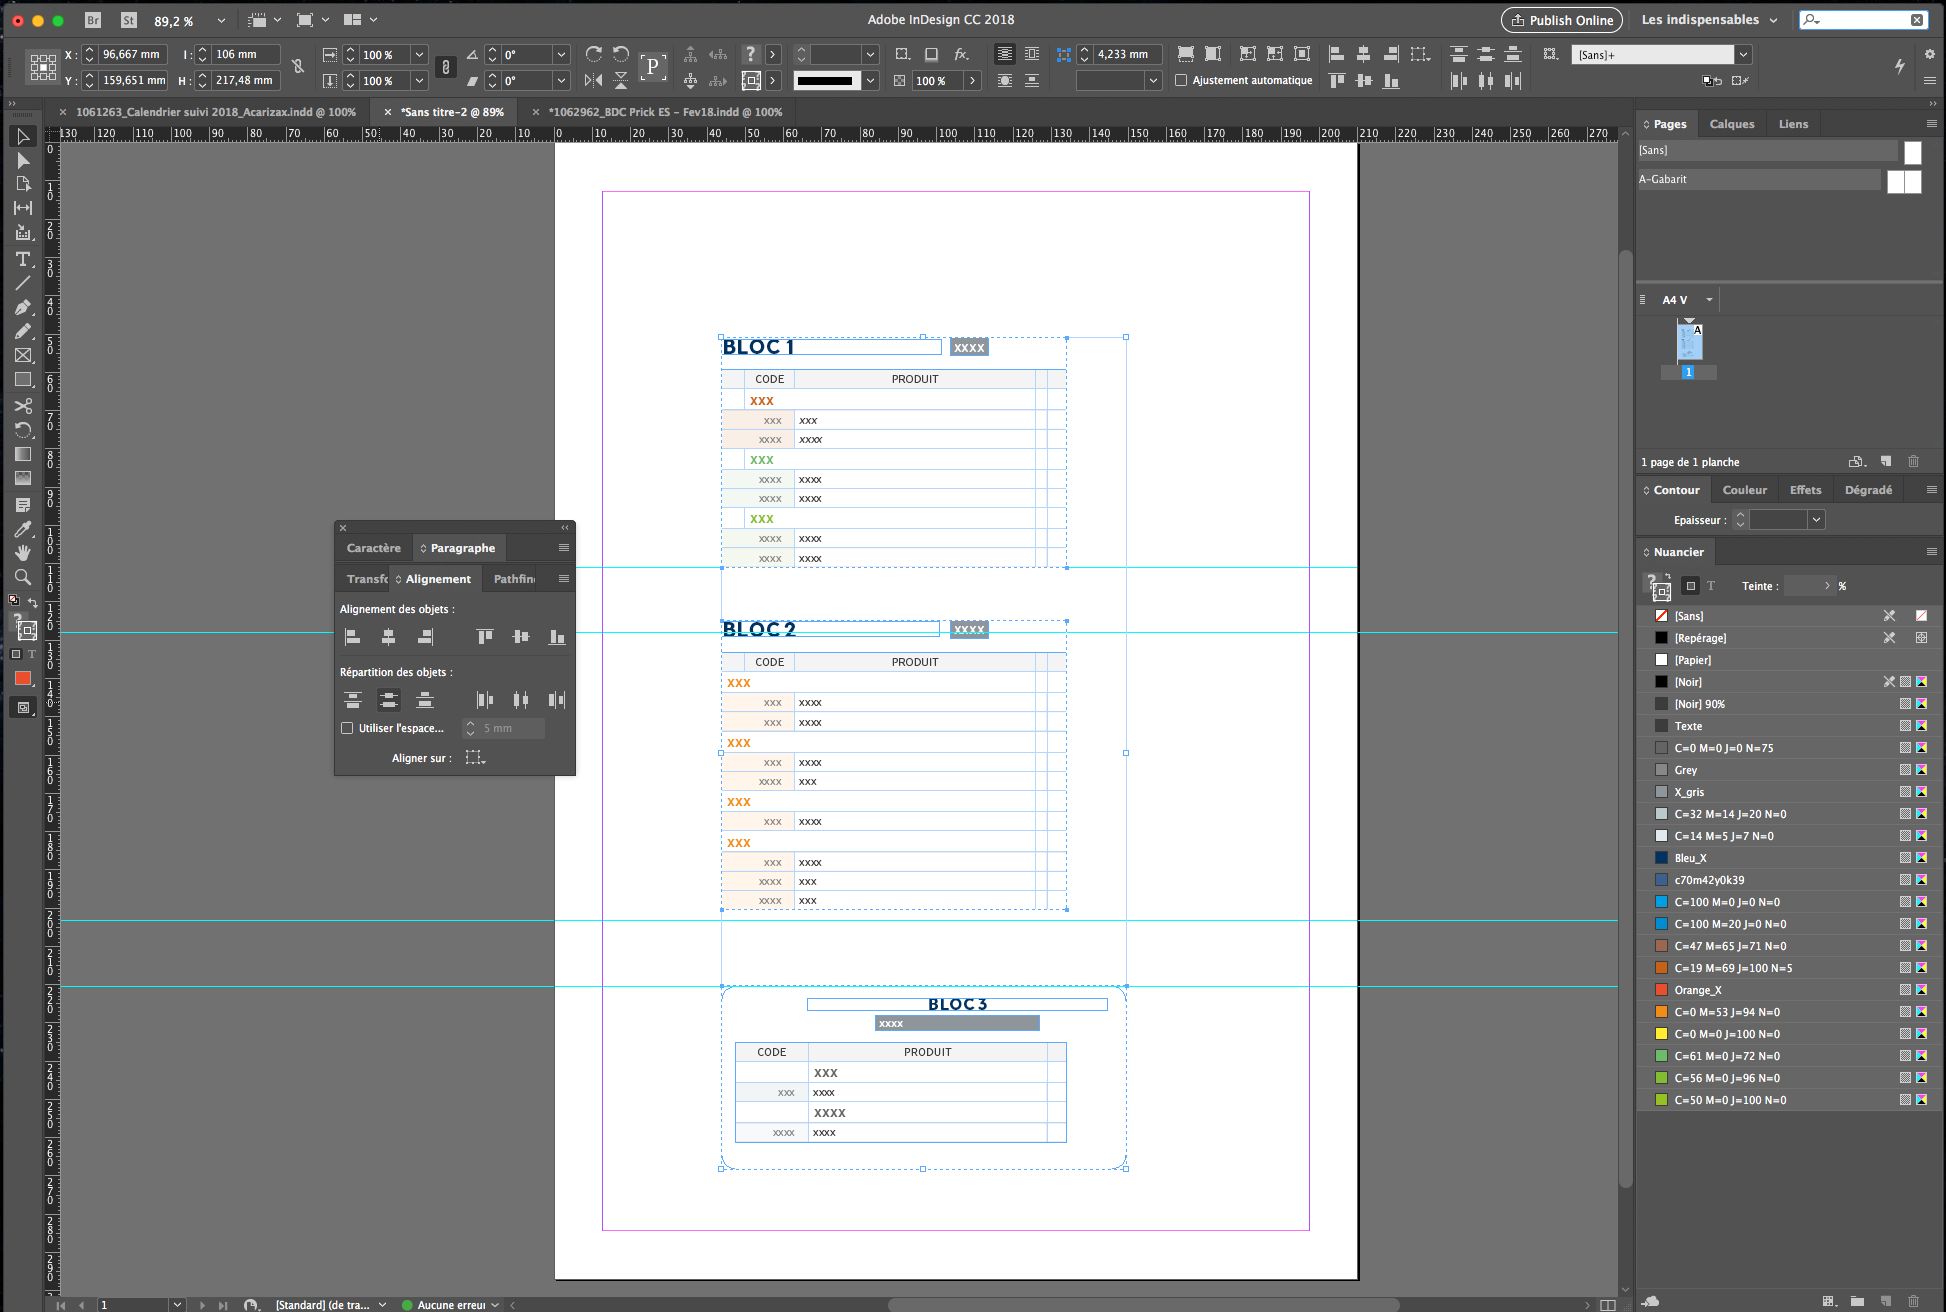
Task: Select the Type tool
Action: (x=23, y=259)
